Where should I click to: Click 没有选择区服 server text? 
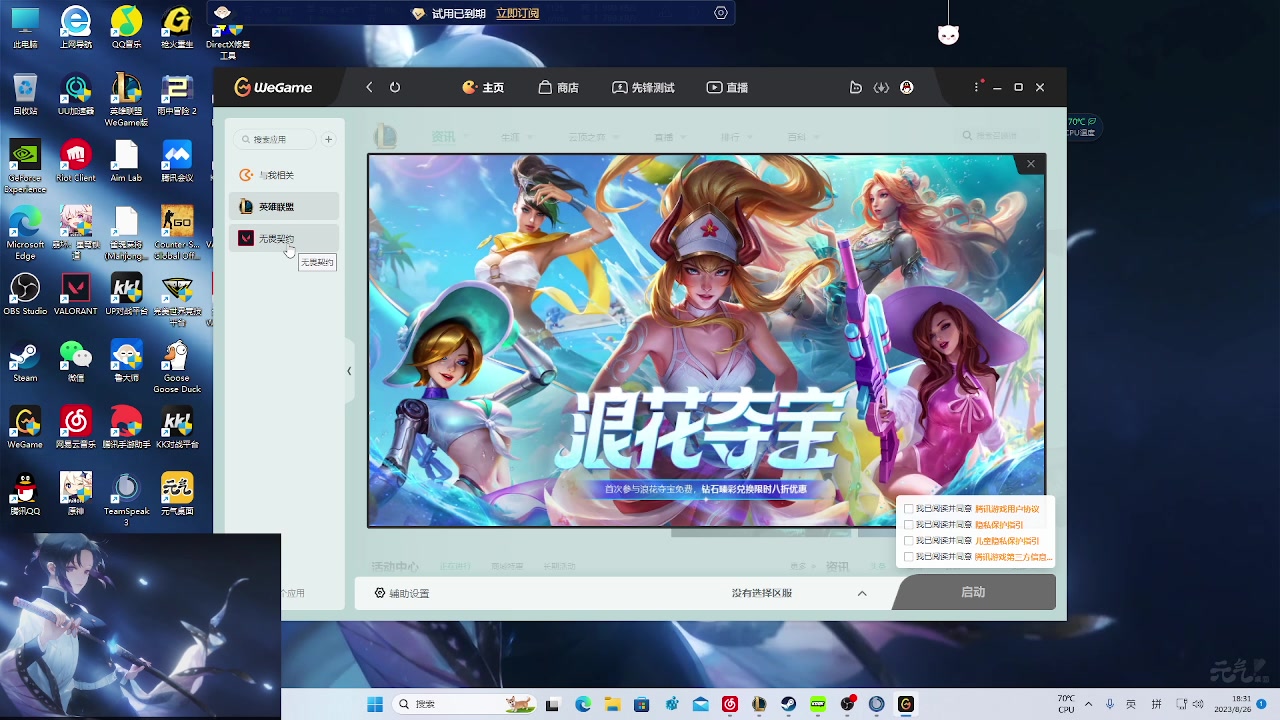[x=762, y=593]
